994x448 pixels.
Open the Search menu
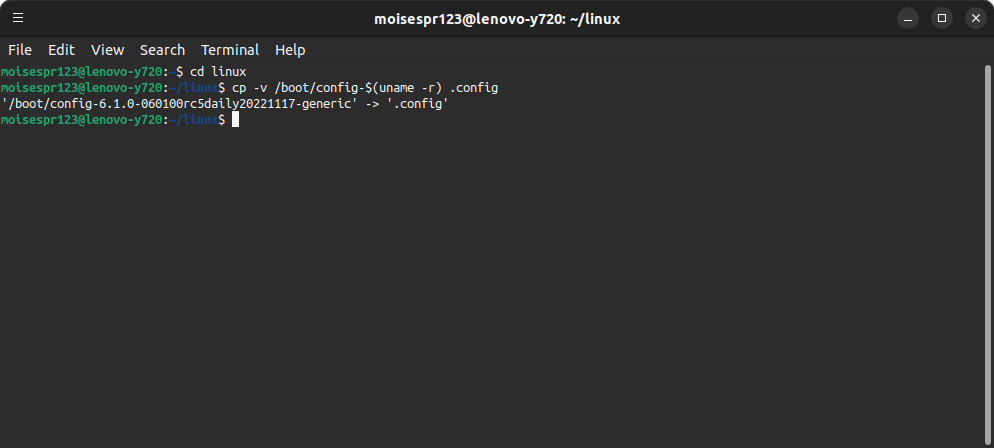[162, 50]
